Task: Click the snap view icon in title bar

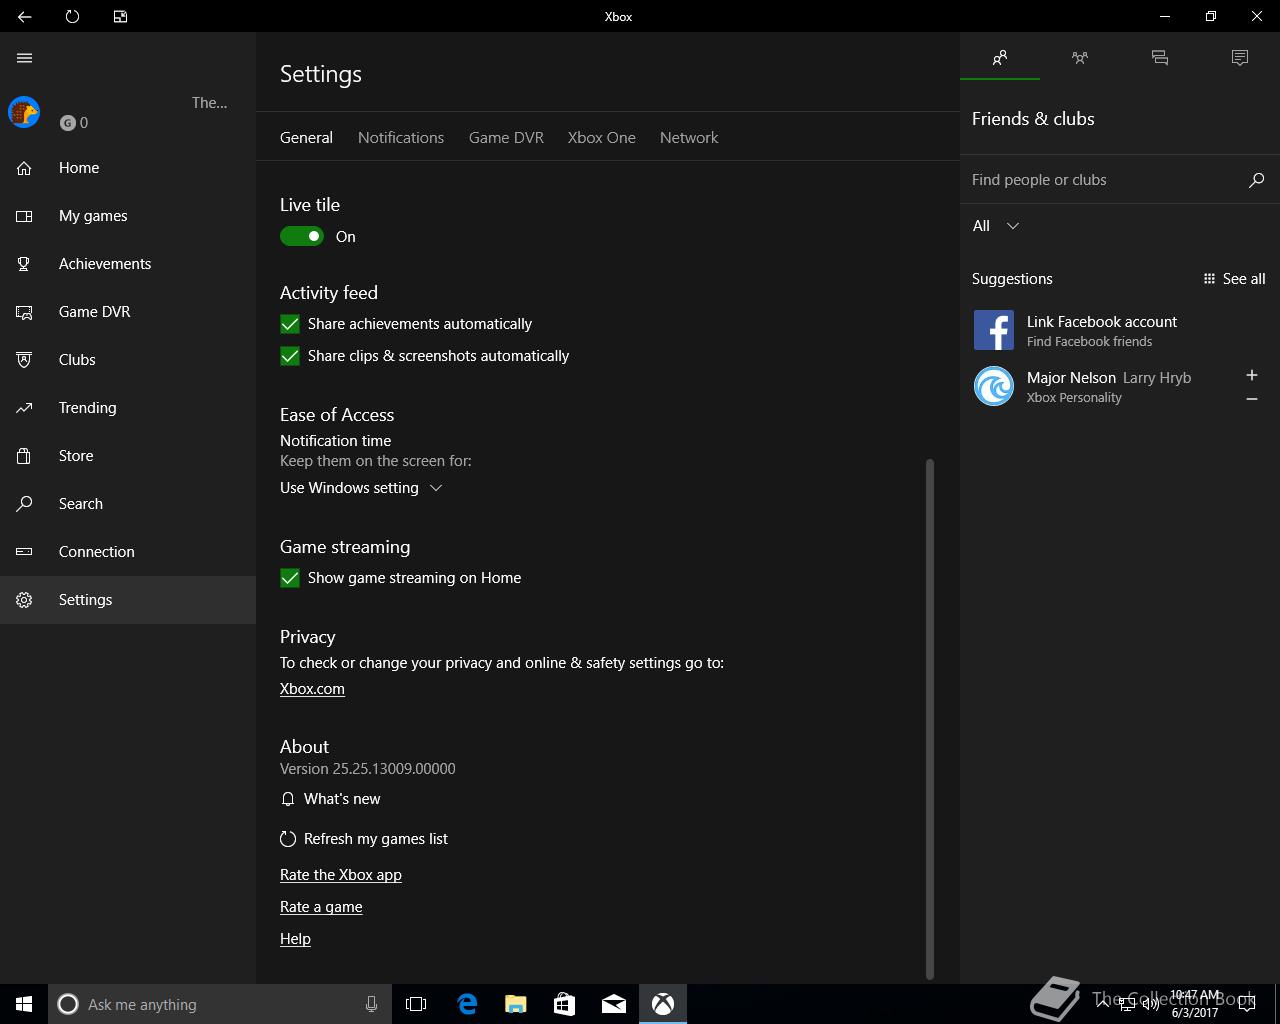Action: tap(120, 16)
